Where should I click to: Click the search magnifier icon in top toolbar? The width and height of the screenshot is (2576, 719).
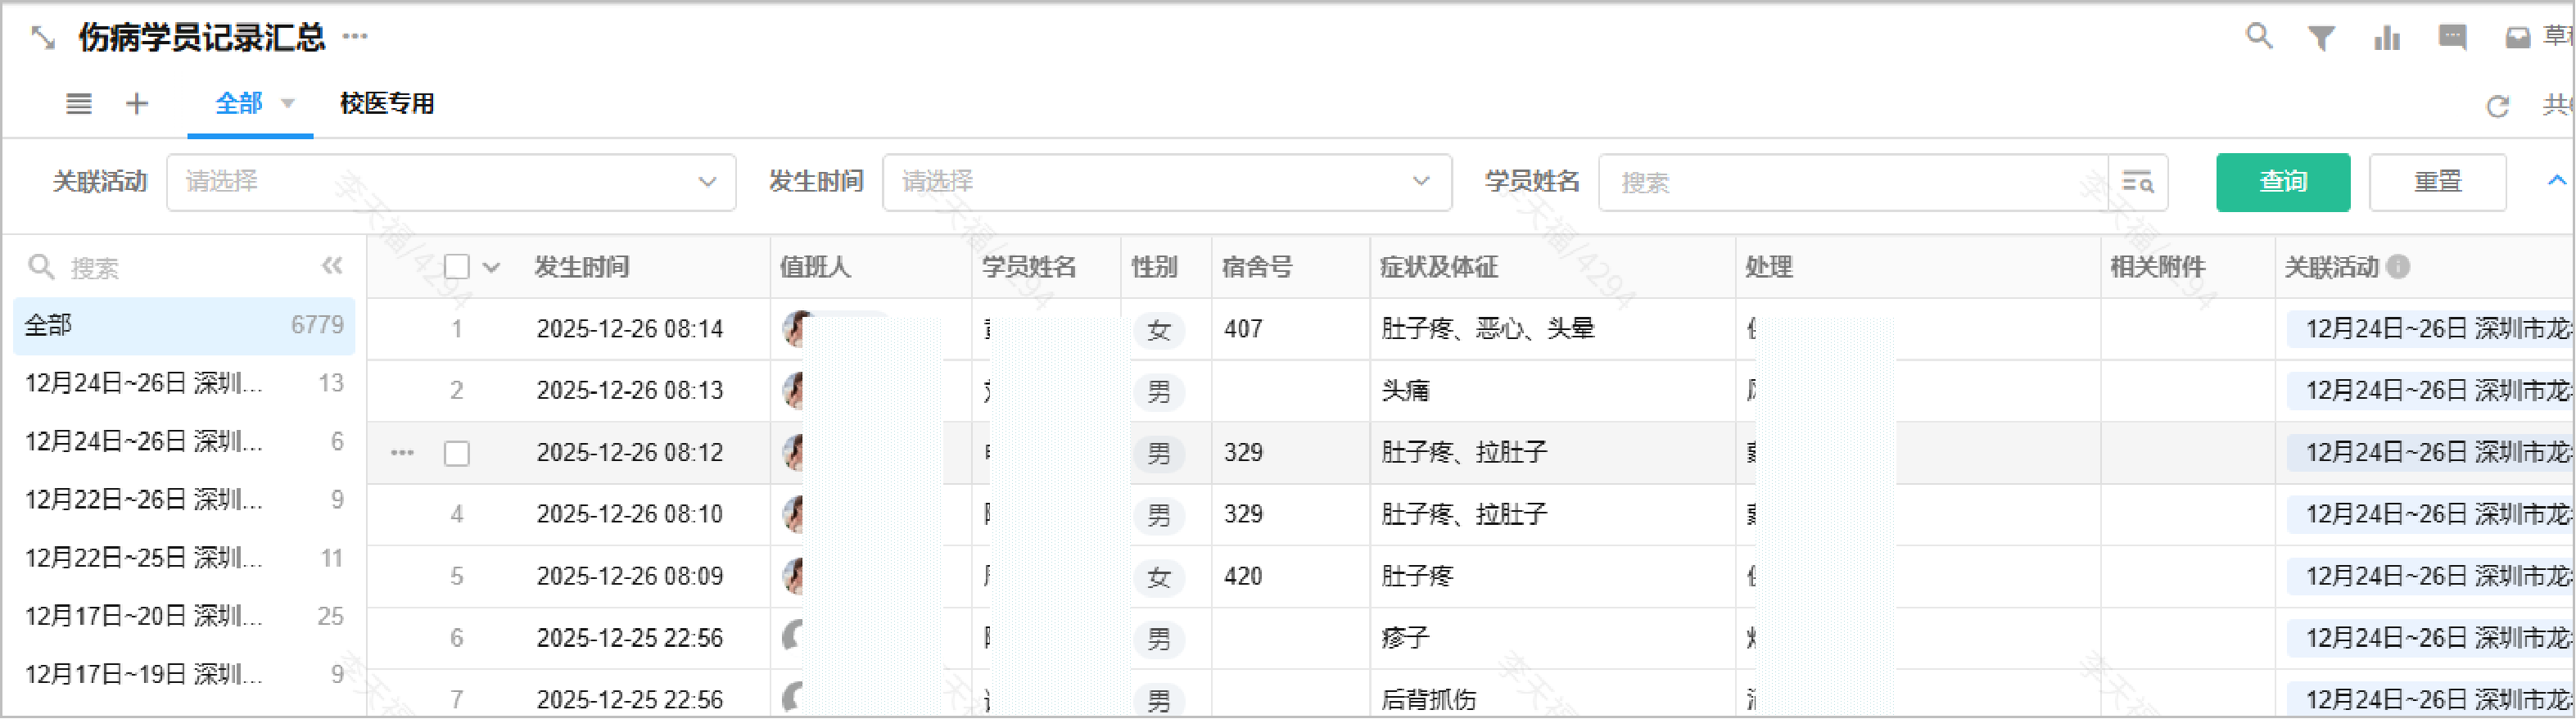click(x=2258, y=37)
